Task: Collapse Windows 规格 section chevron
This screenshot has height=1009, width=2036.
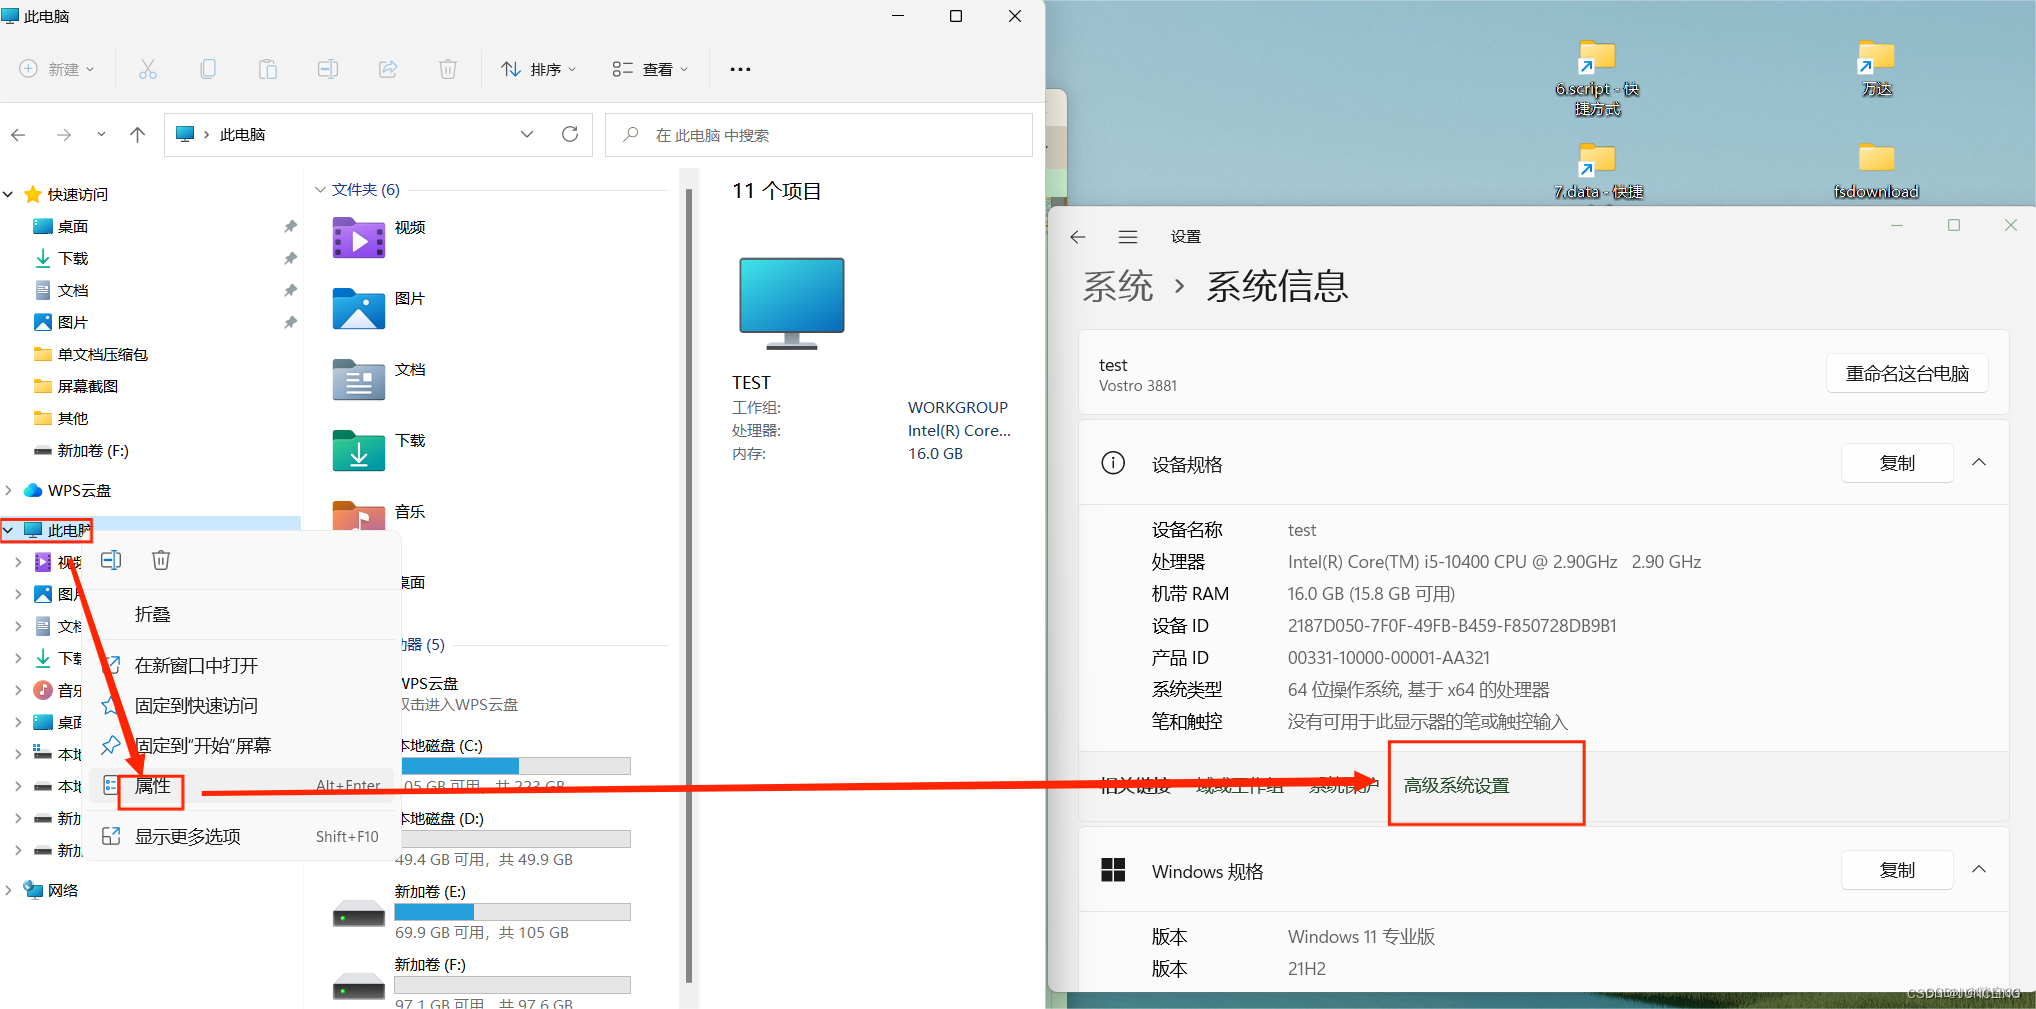Action: 1979,869
